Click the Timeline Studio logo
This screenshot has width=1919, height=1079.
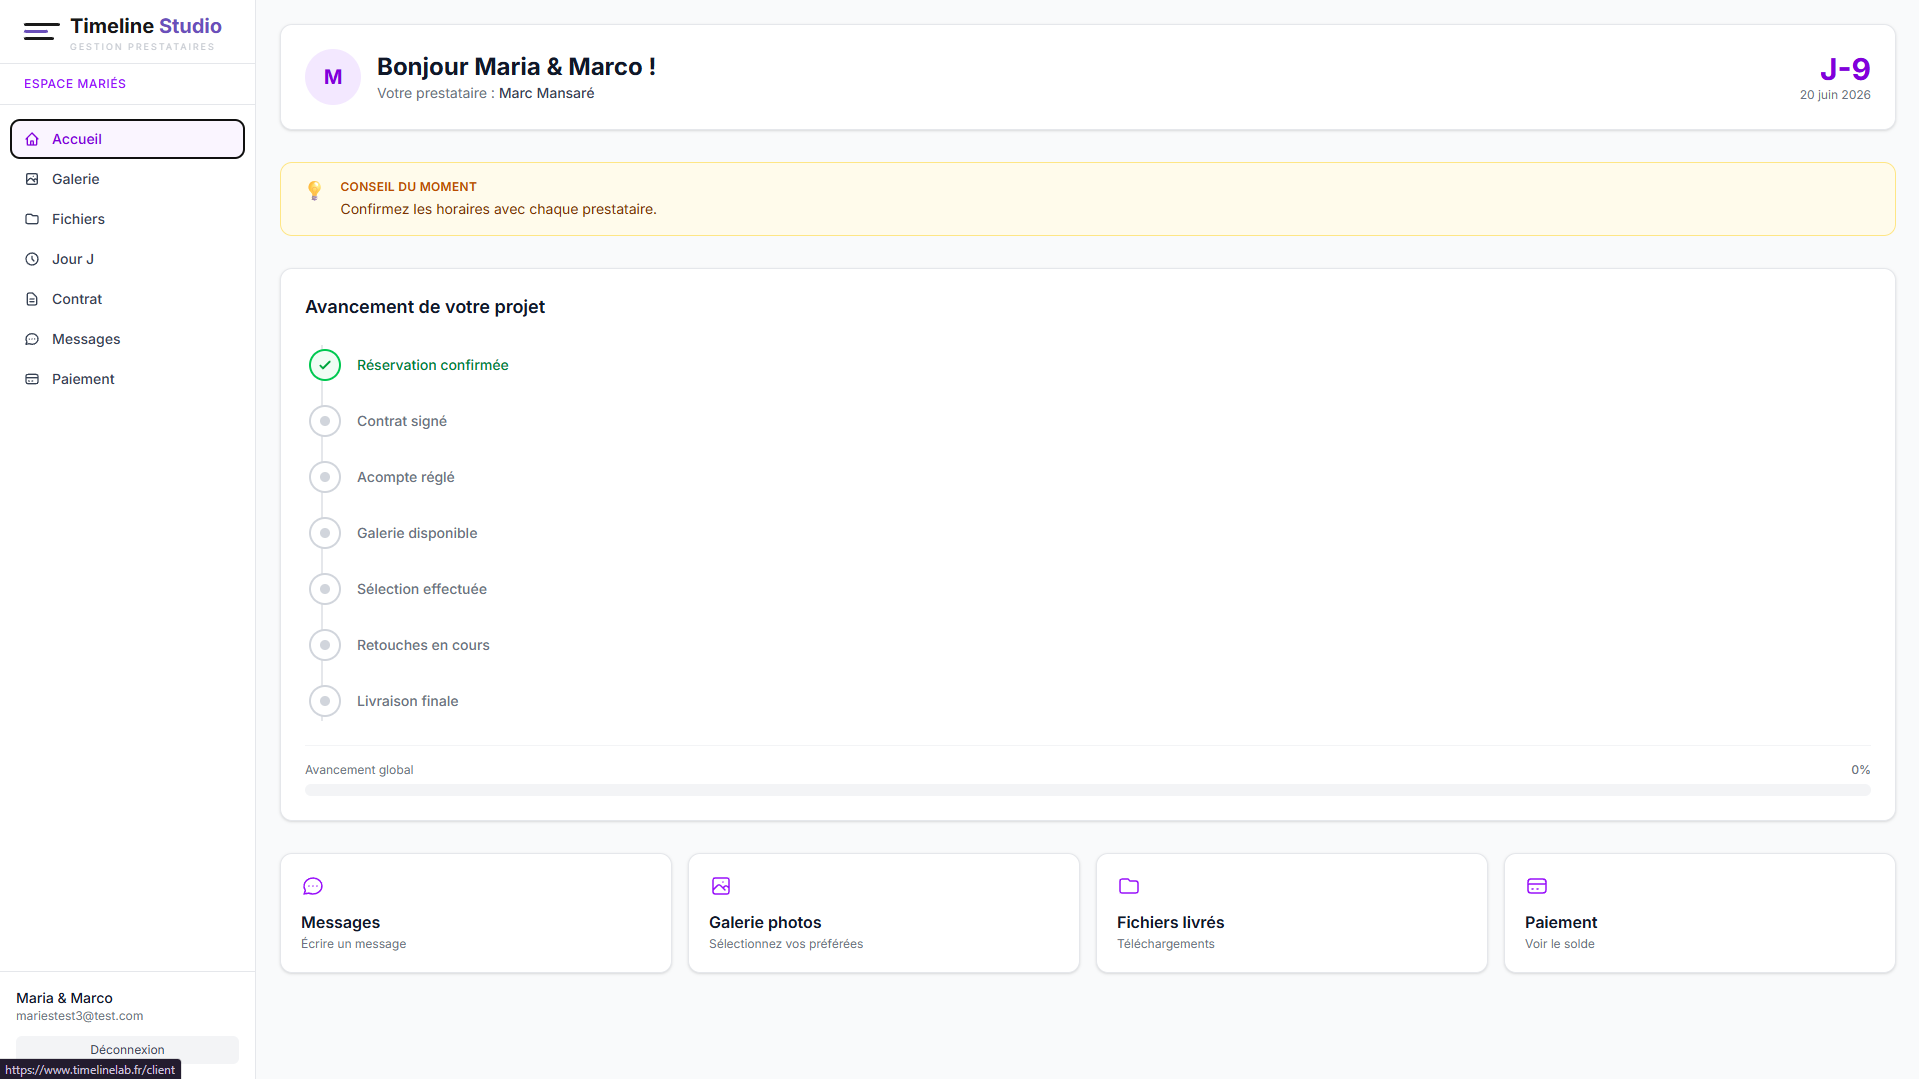coord(123,32)
